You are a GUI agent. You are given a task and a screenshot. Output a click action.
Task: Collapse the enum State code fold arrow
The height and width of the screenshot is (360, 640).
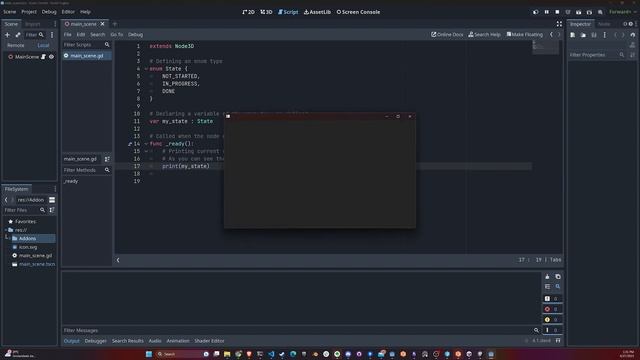pos(146,69)
